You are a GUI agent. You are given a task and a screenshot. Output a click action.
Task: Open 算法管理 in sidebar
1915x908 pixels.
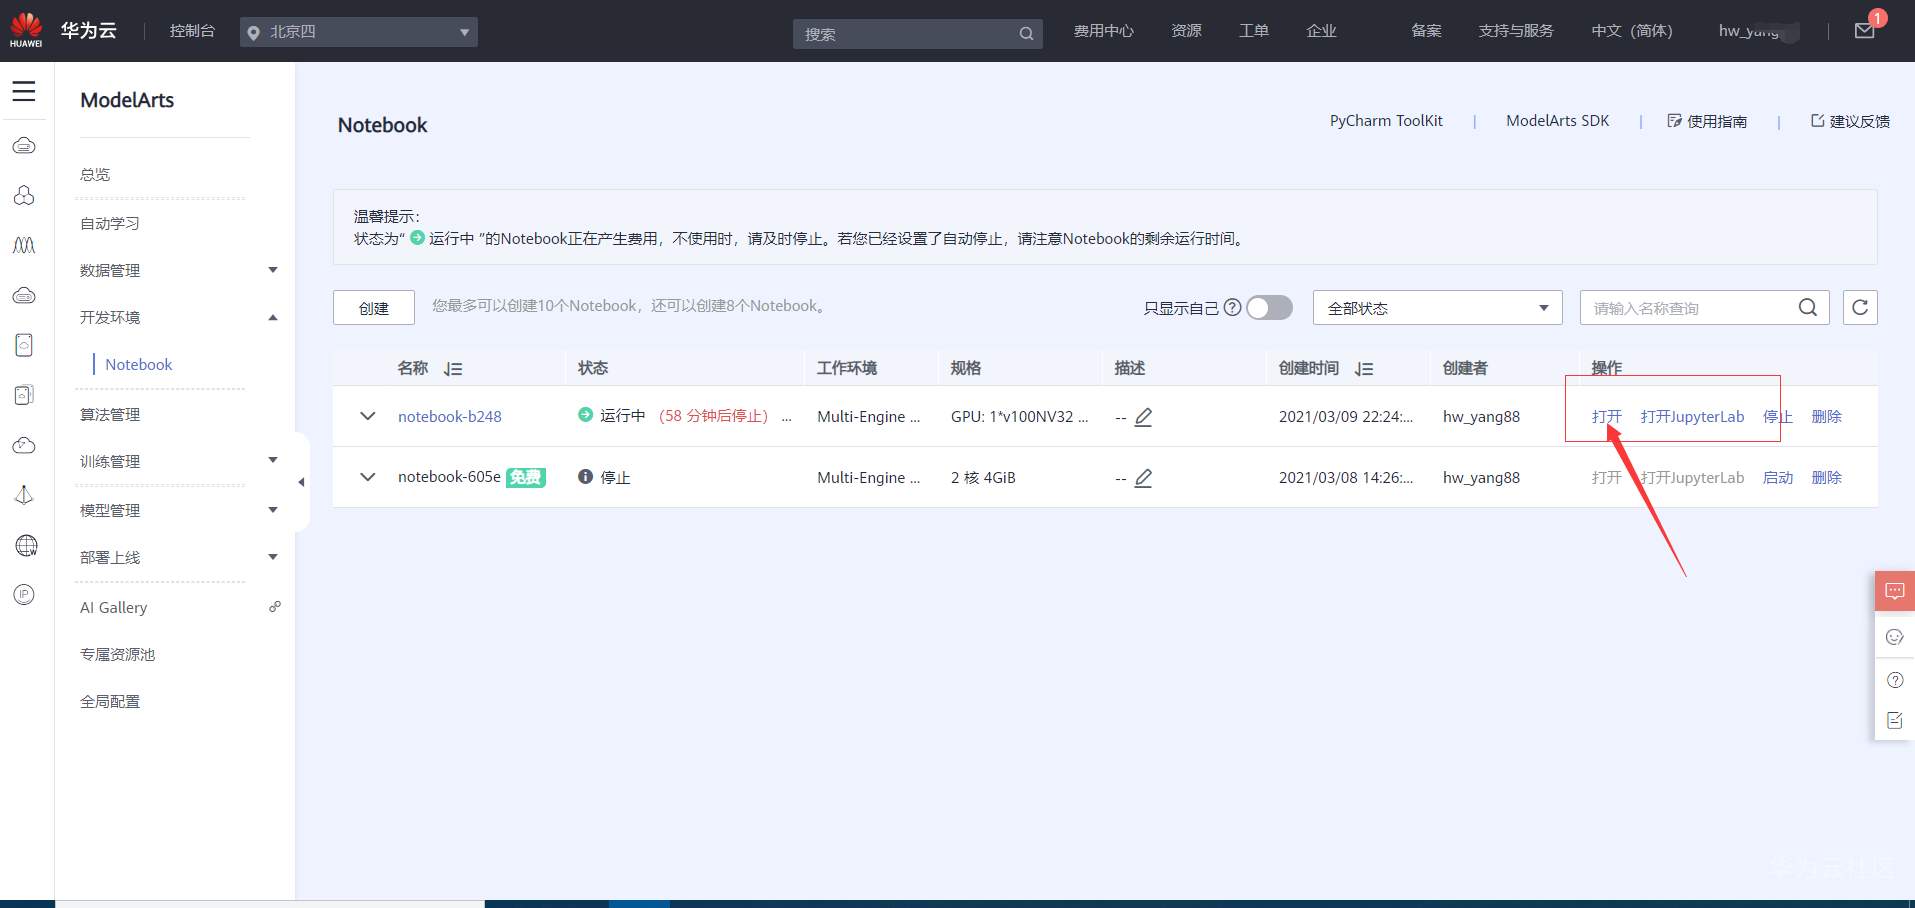point(110,414)
